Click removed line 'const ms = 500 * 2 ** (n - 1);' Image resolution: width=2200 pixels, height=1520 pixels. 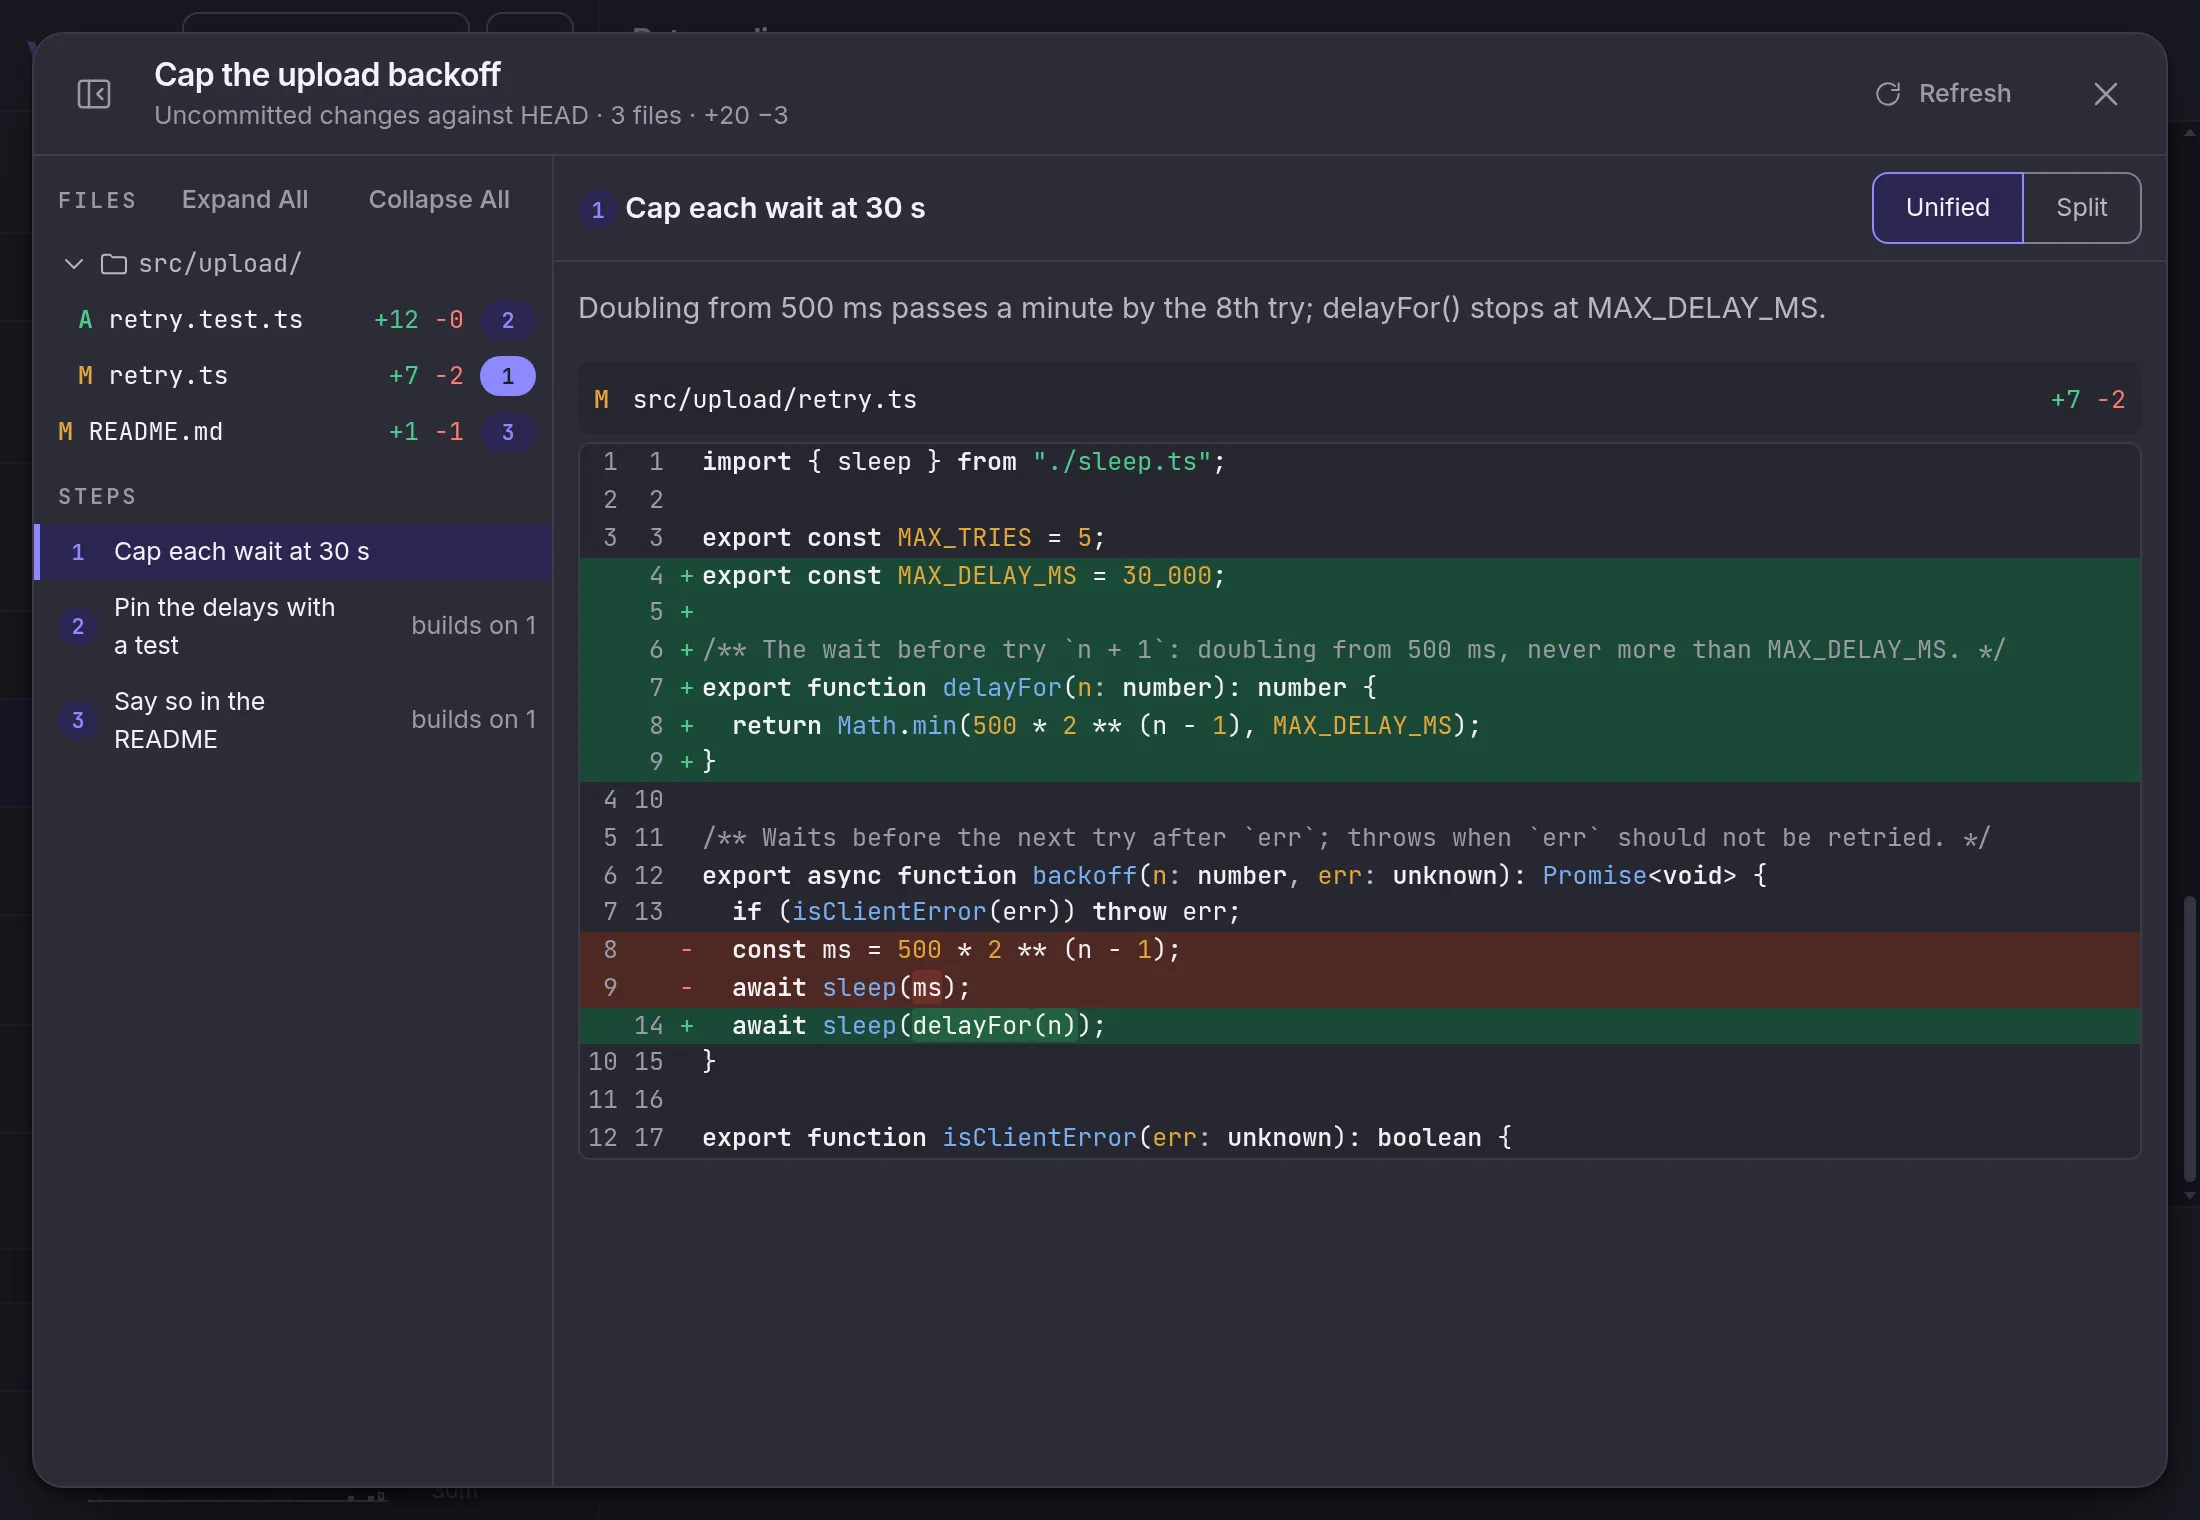(1360, 950)
